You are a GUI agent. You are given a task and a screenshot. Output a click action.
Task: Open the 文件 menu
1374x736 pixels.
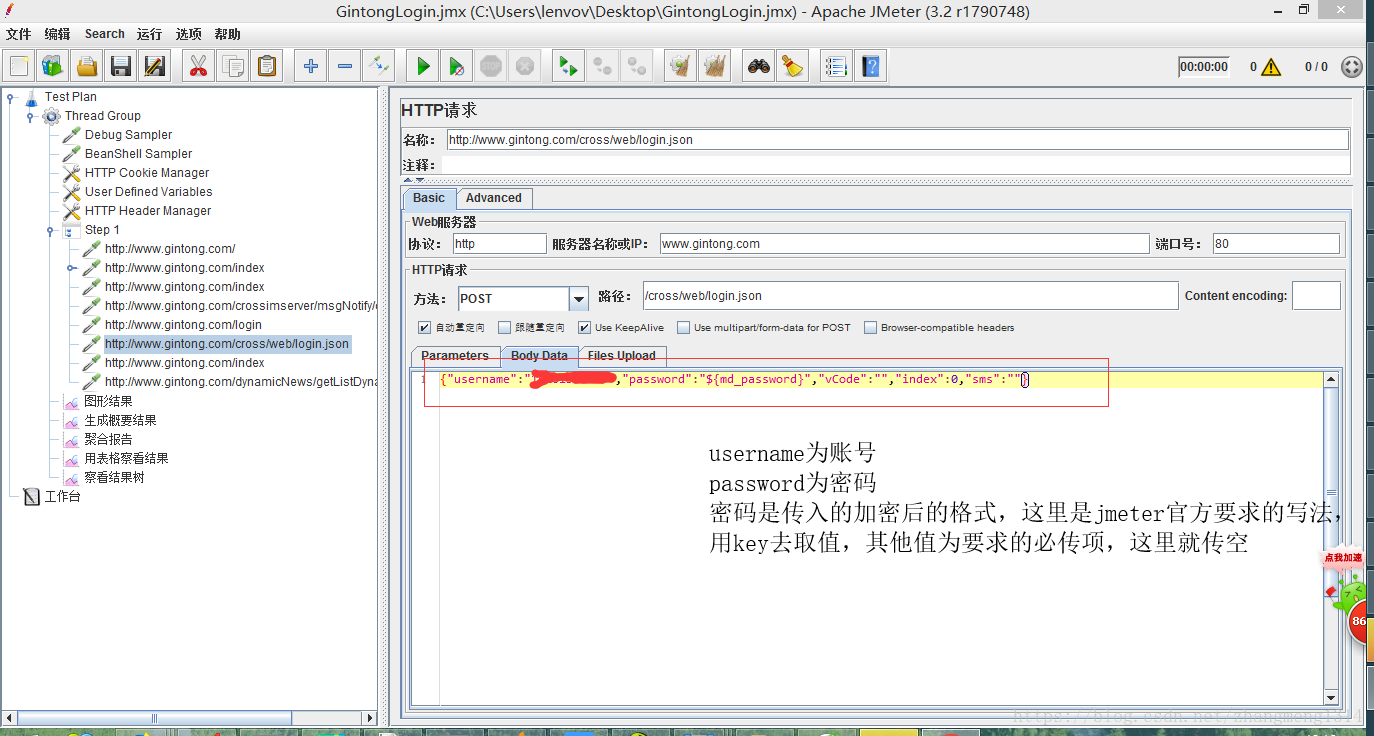tap(18, 34)
